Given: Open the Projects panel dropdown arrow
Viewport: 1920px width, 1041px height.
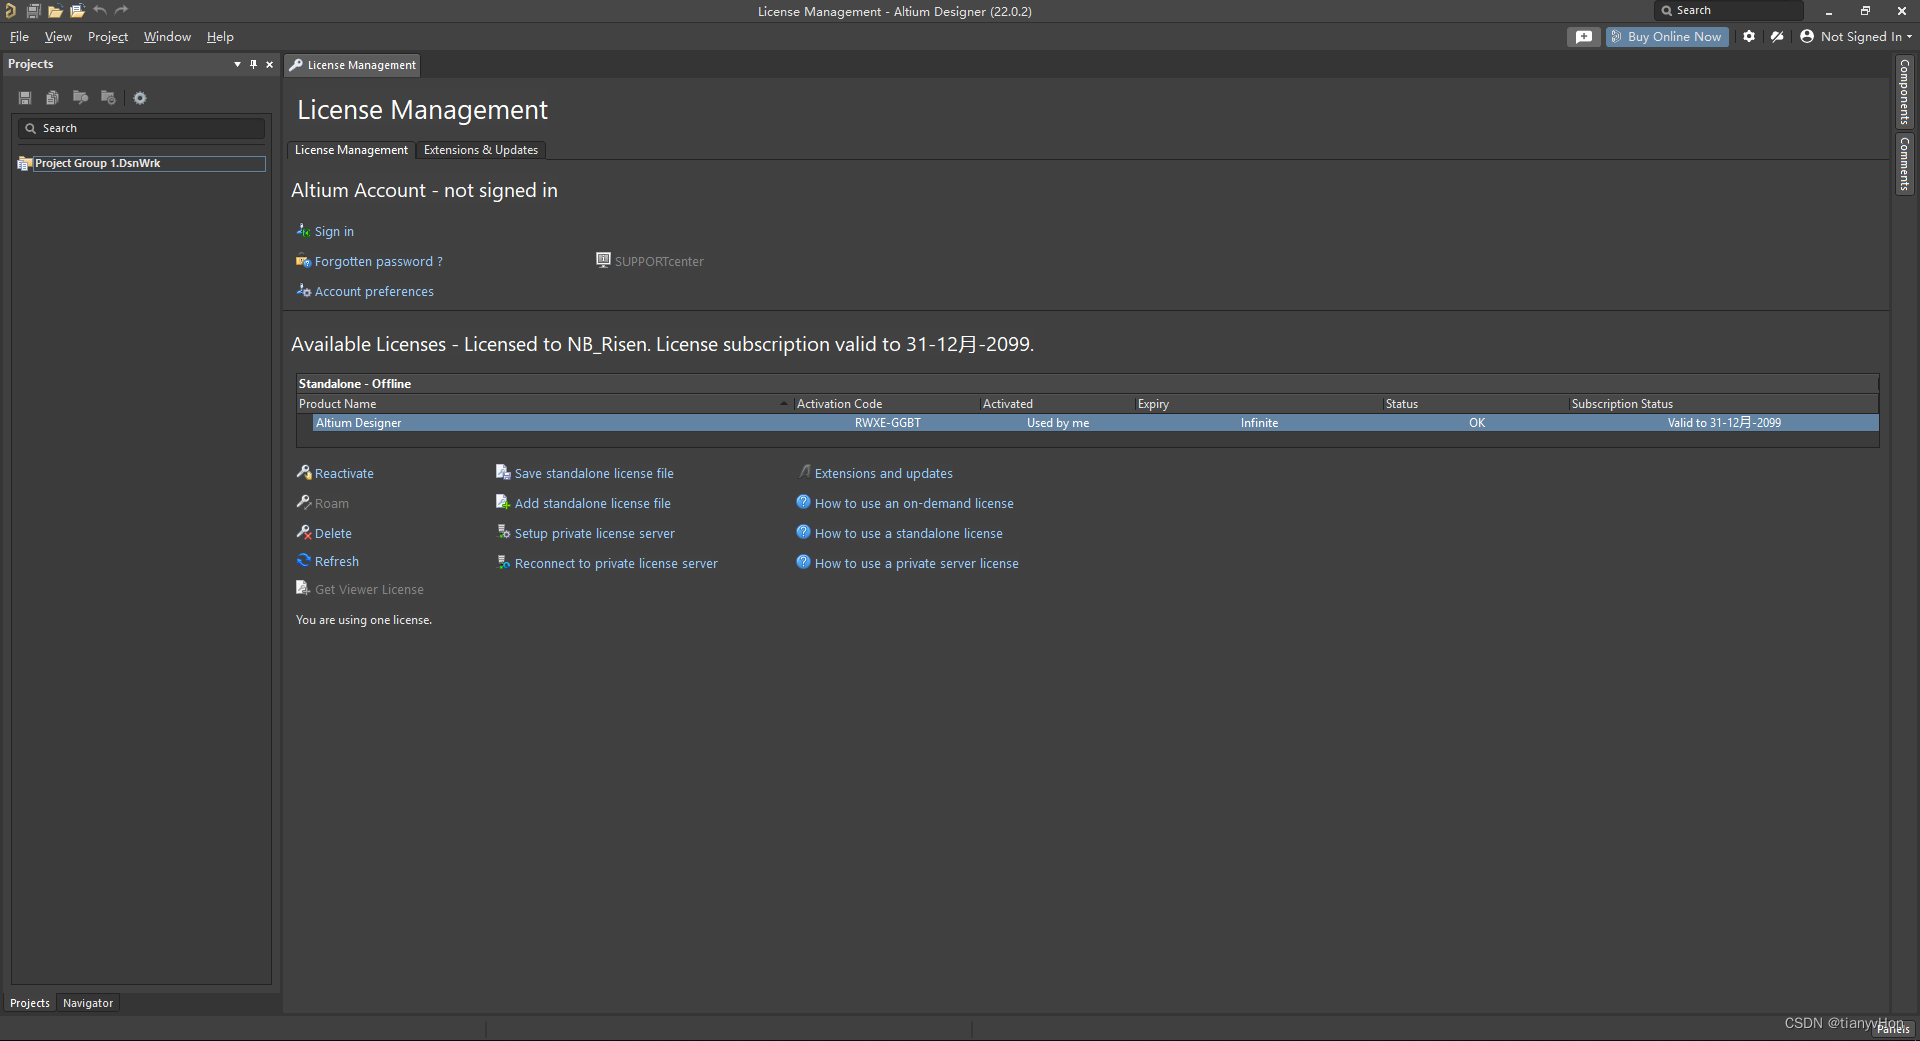Looking at the screenshot, I should point(237,64).
